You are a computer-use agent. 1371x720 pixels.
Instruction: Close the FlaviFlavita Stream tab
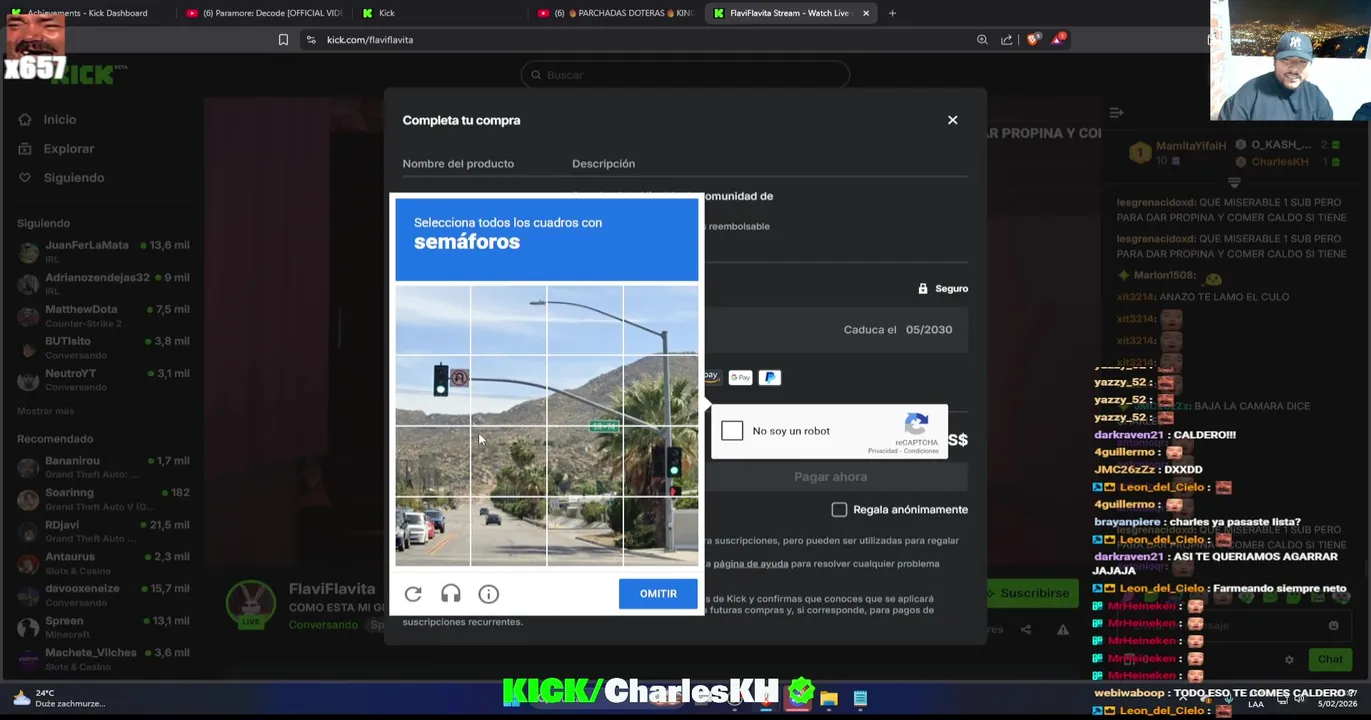tap(866, 13)
